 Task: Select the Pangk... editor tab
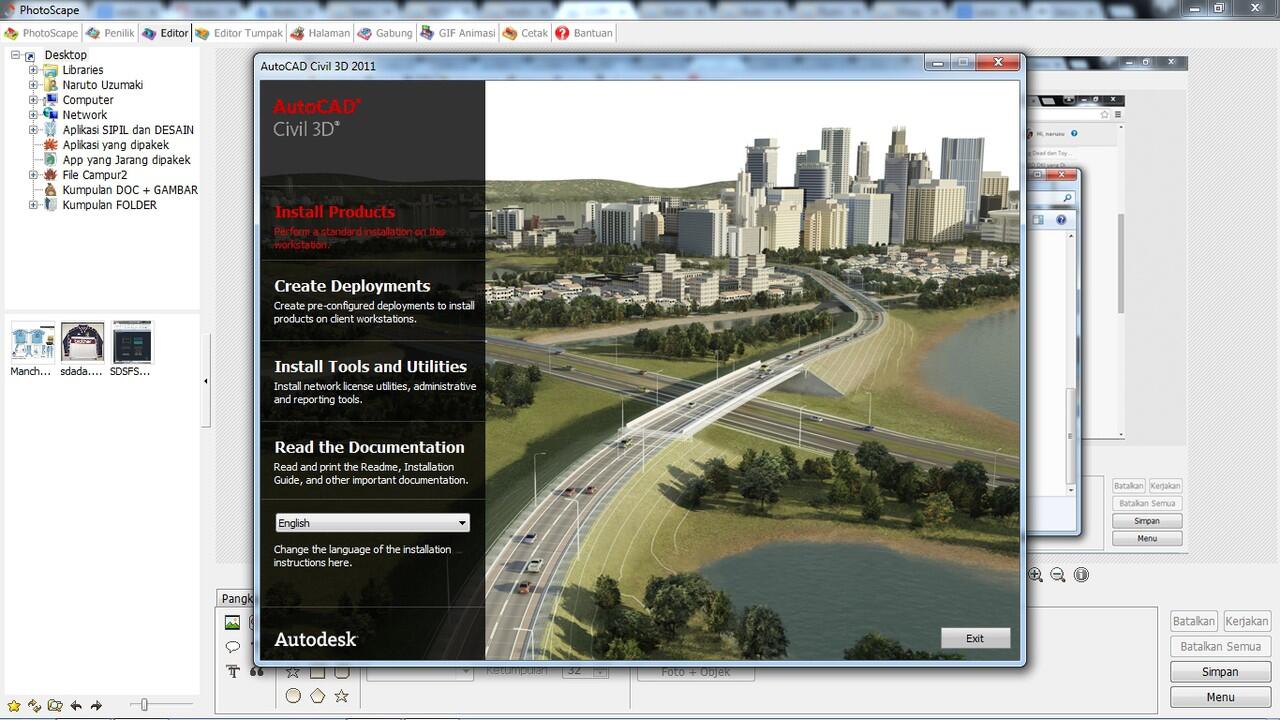click(x=235, y=598)
